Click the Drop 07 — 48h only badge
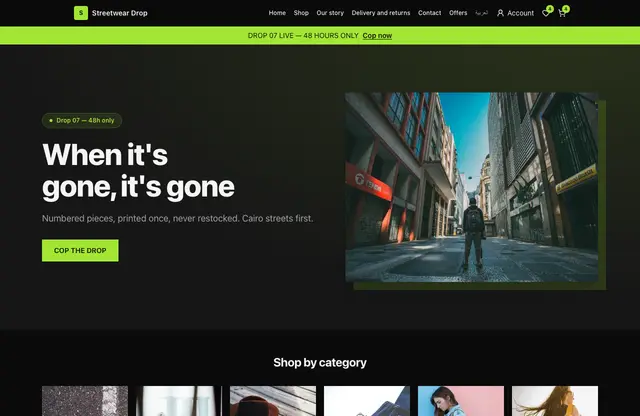The height and width of the screenshot is (416, 640). [82, 120]
